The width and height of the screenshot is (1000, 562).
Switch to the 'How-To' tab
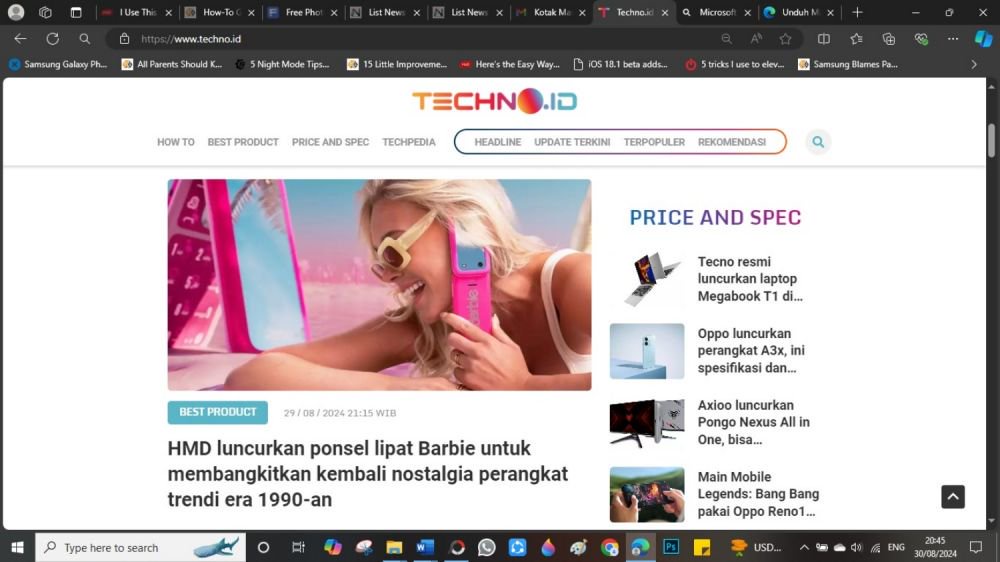(x=220, y=12)
